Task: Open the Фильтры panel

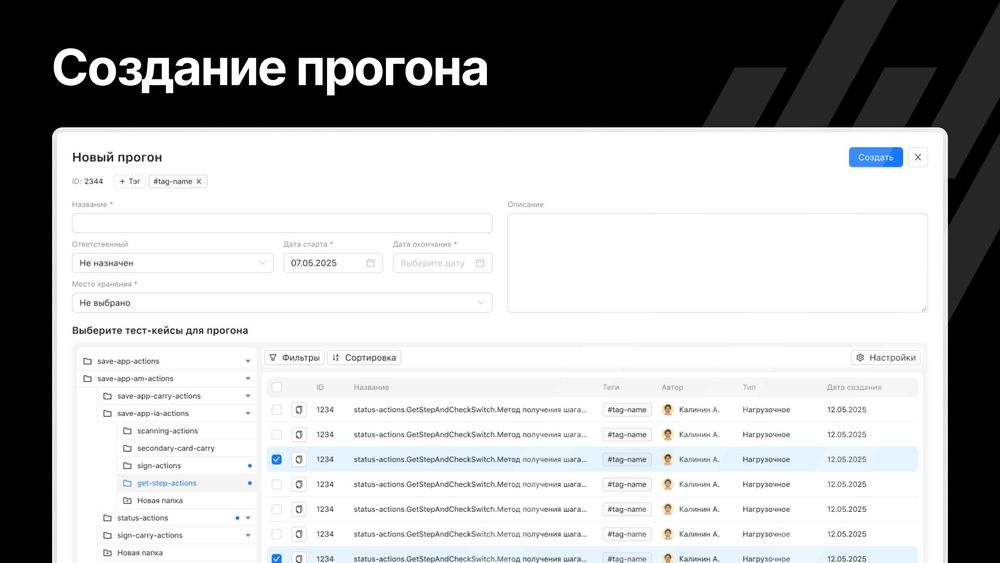Action: 294,357
